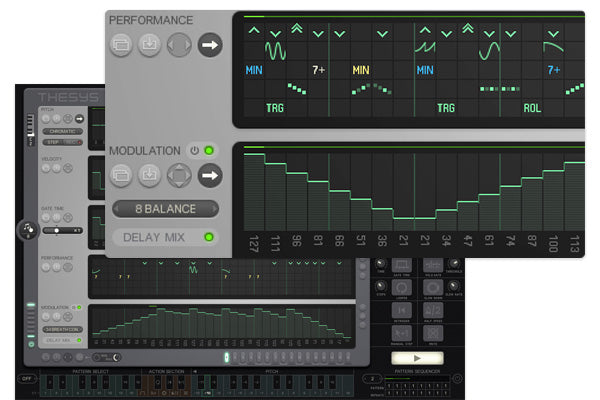Click the Half Speed action button

coord(433,310)
